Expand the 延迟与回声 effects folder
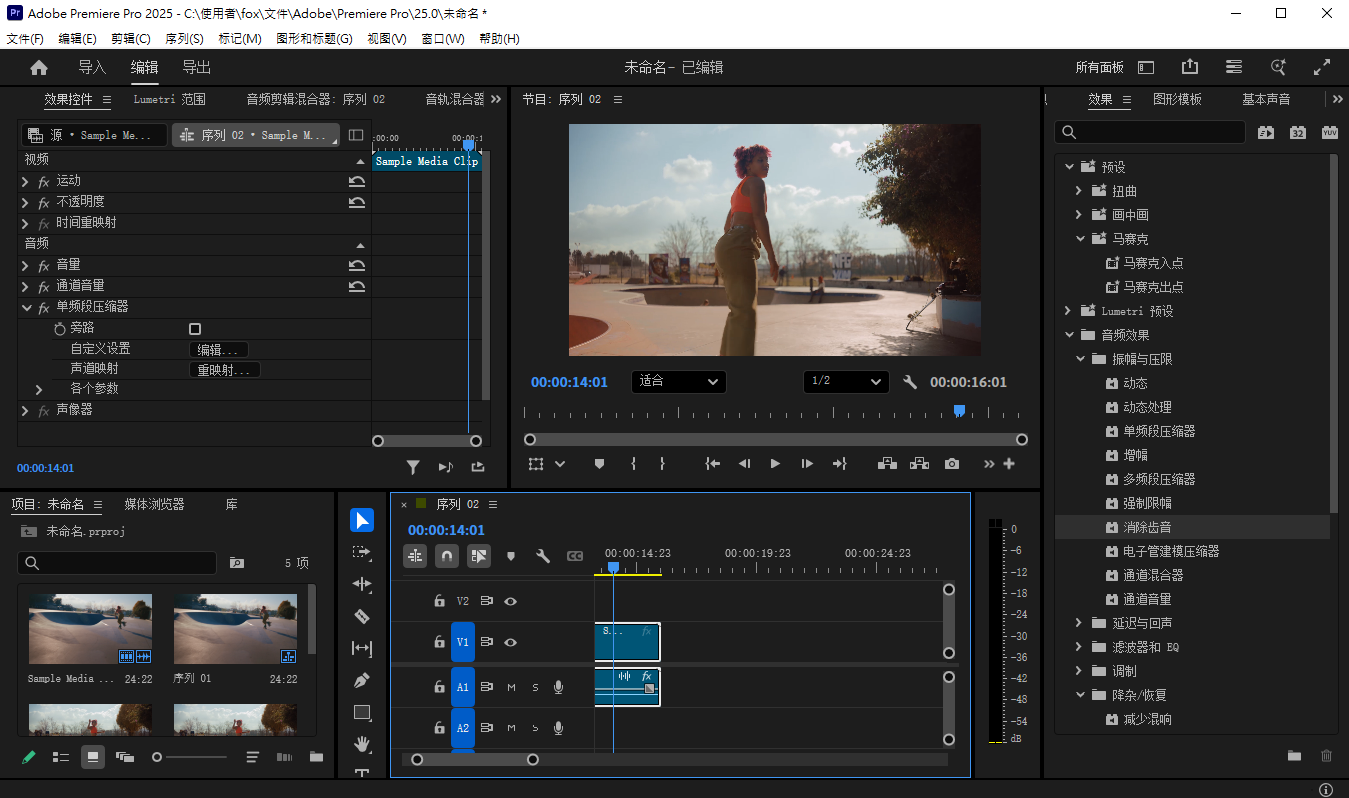This screenshot has width=1349, height=798. (1080, 623)
